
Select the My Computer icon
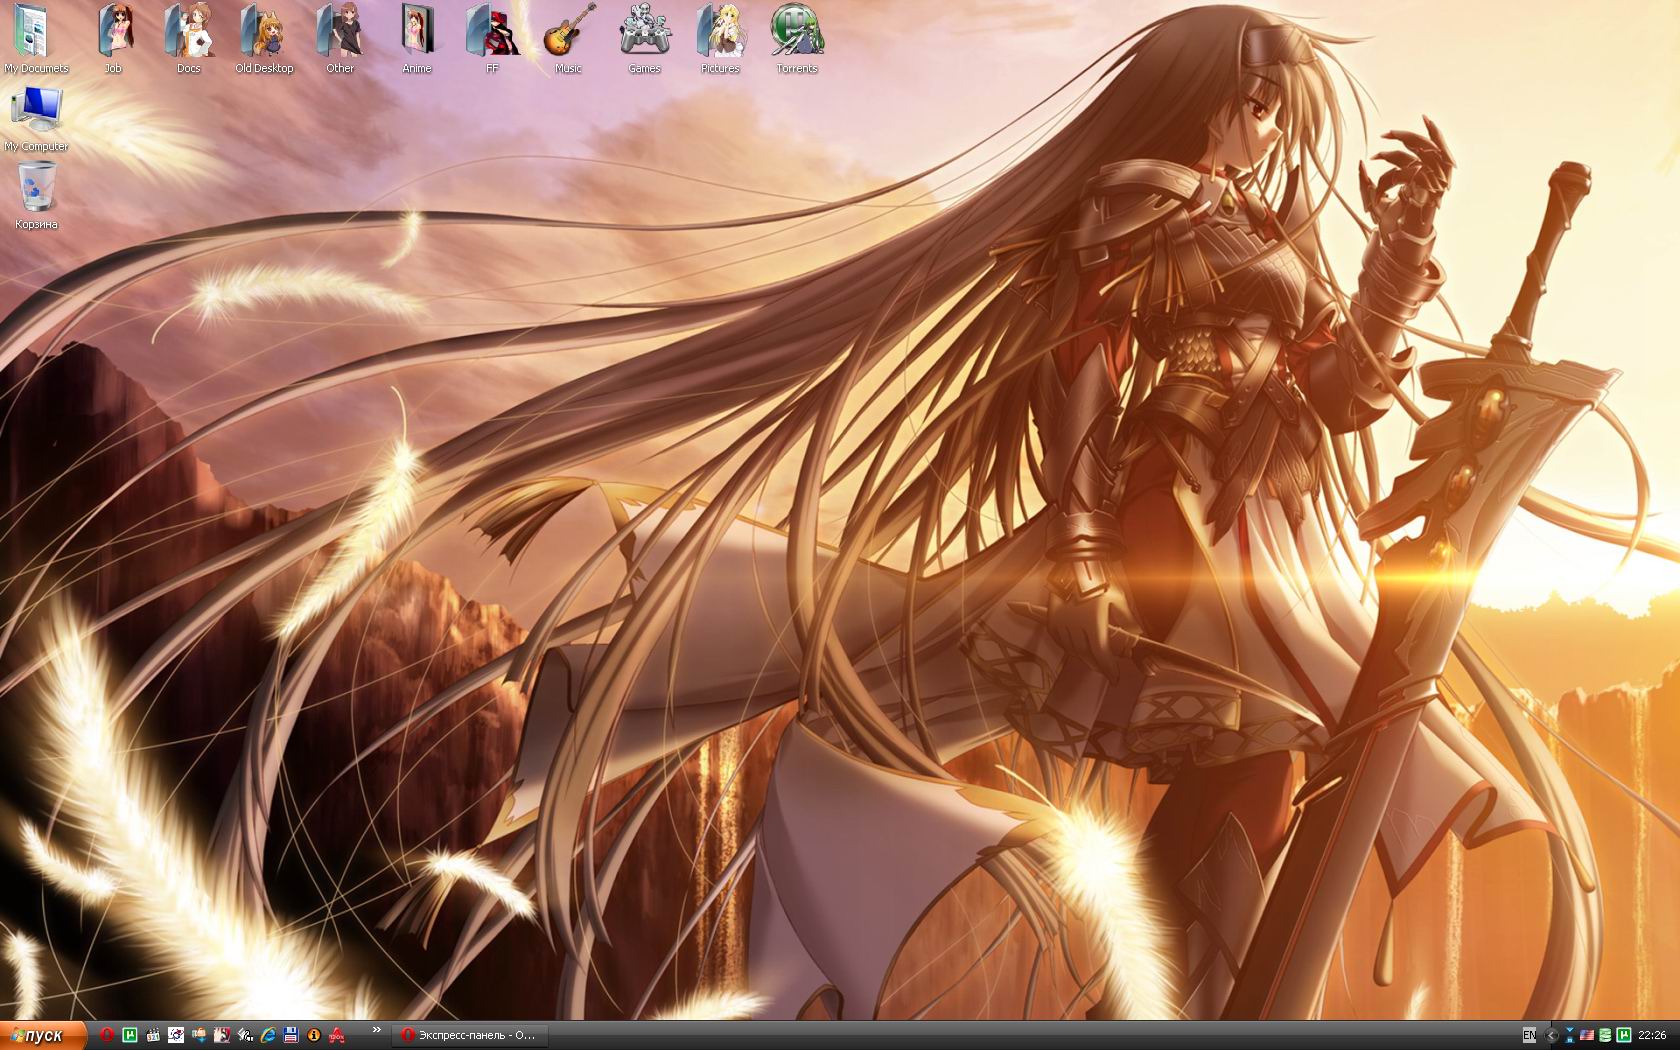tap(36, 118)
